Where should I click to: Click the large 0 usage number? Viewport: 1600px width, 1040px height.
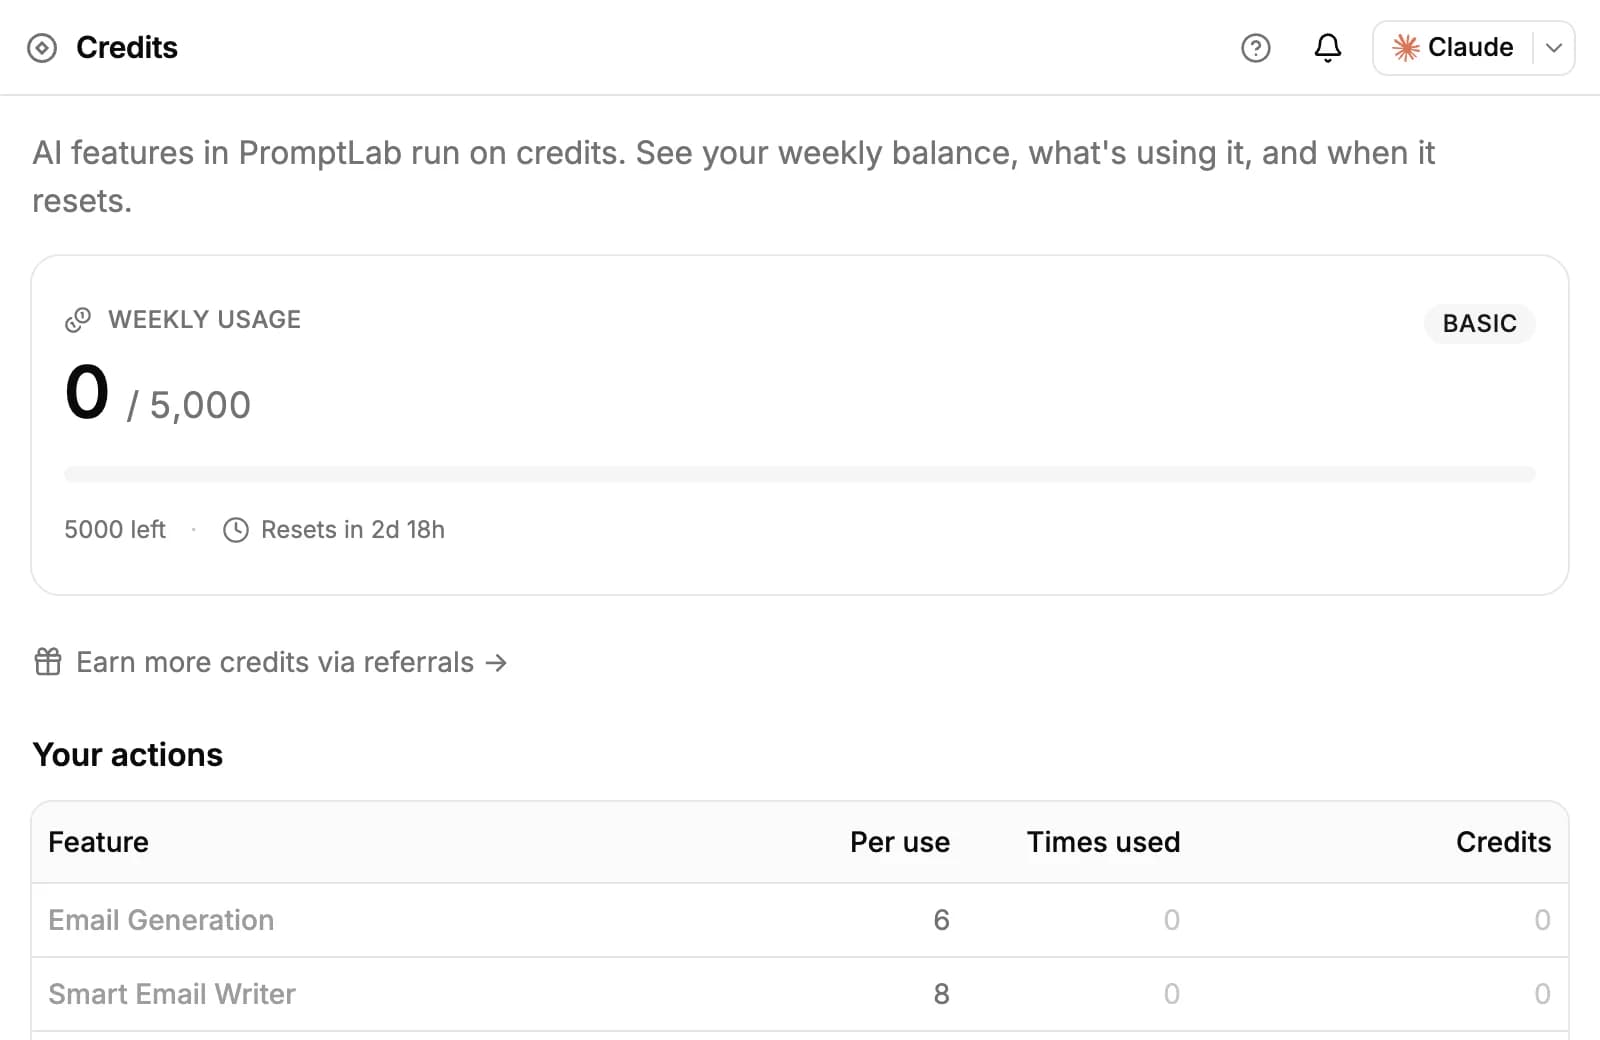[87, 392]
